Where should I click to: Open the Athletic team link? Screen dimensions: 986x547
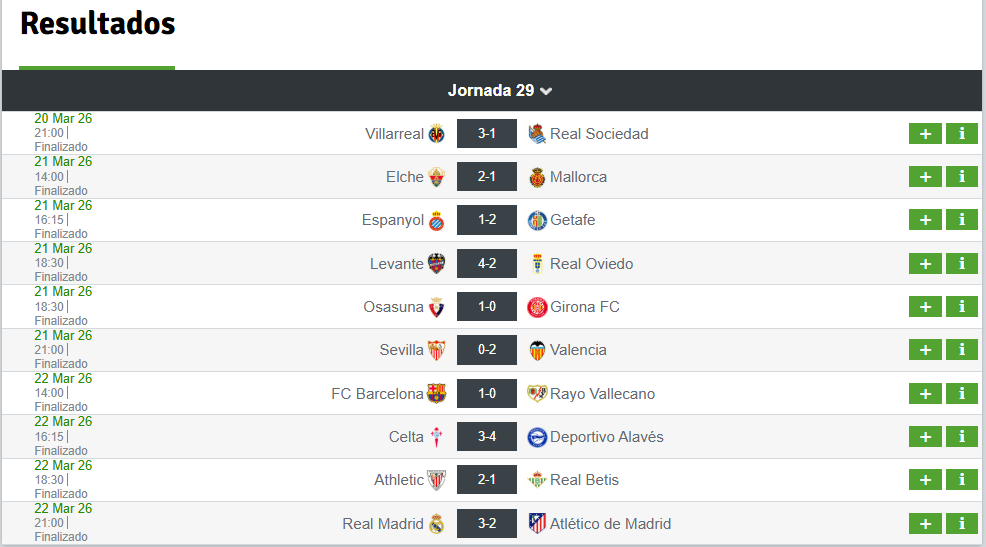(399, 480)
